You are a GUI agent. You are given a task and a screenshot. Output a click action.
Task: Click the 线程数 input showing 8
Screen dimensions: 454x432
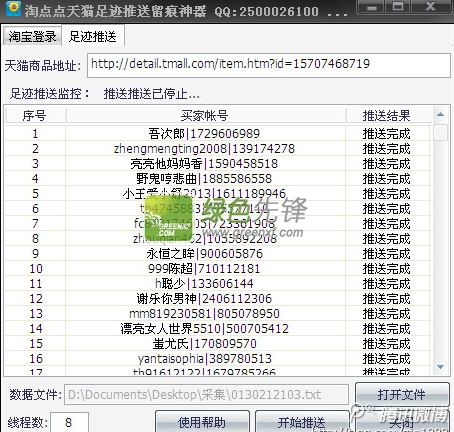point(69,422)
